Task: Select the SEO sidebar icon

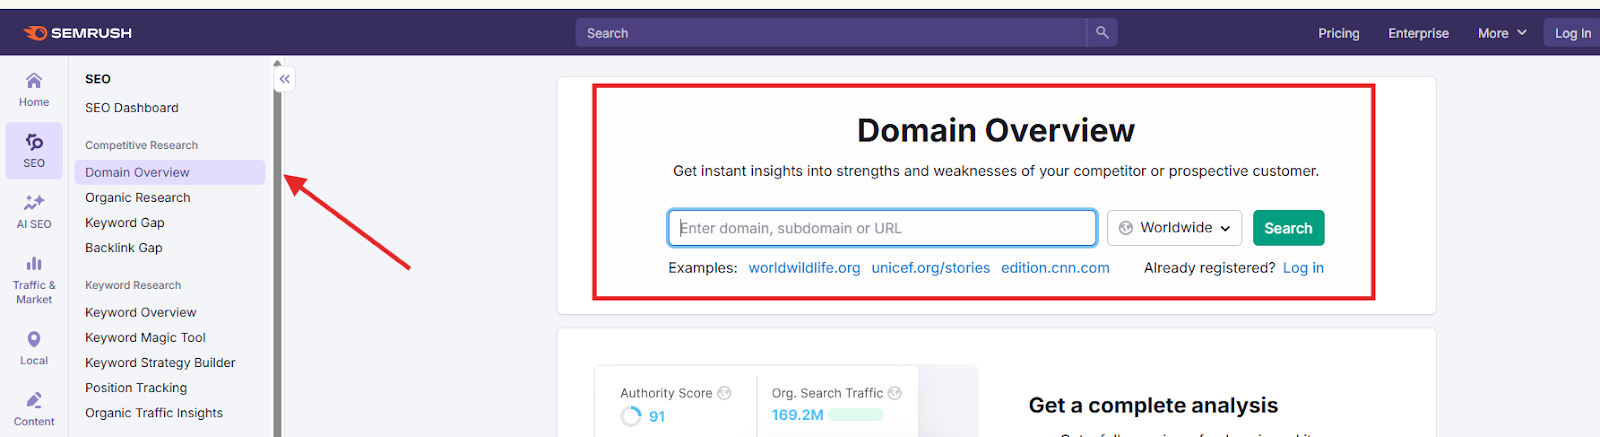Action: point(34,150)
